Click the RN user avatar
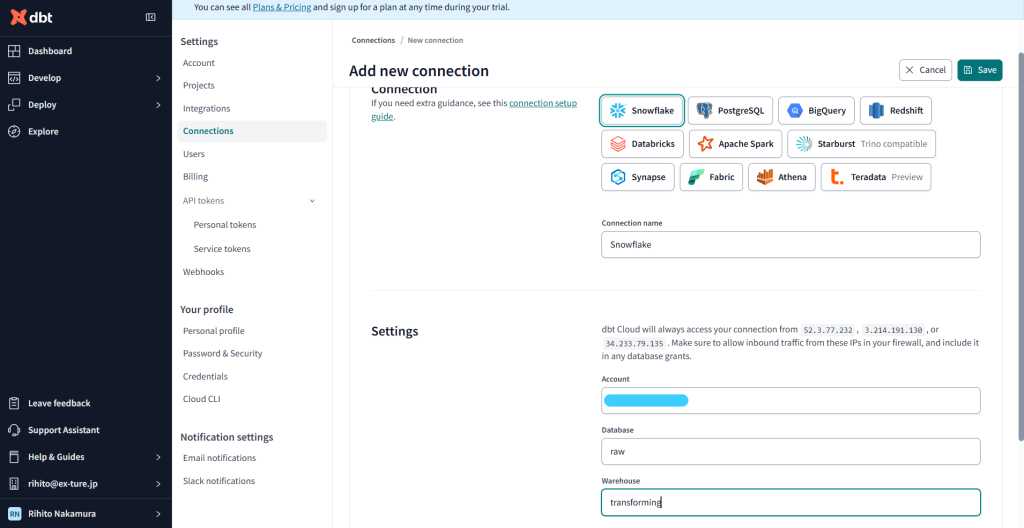This screenshot has height=528, width=1024. [x=14, y=514]
